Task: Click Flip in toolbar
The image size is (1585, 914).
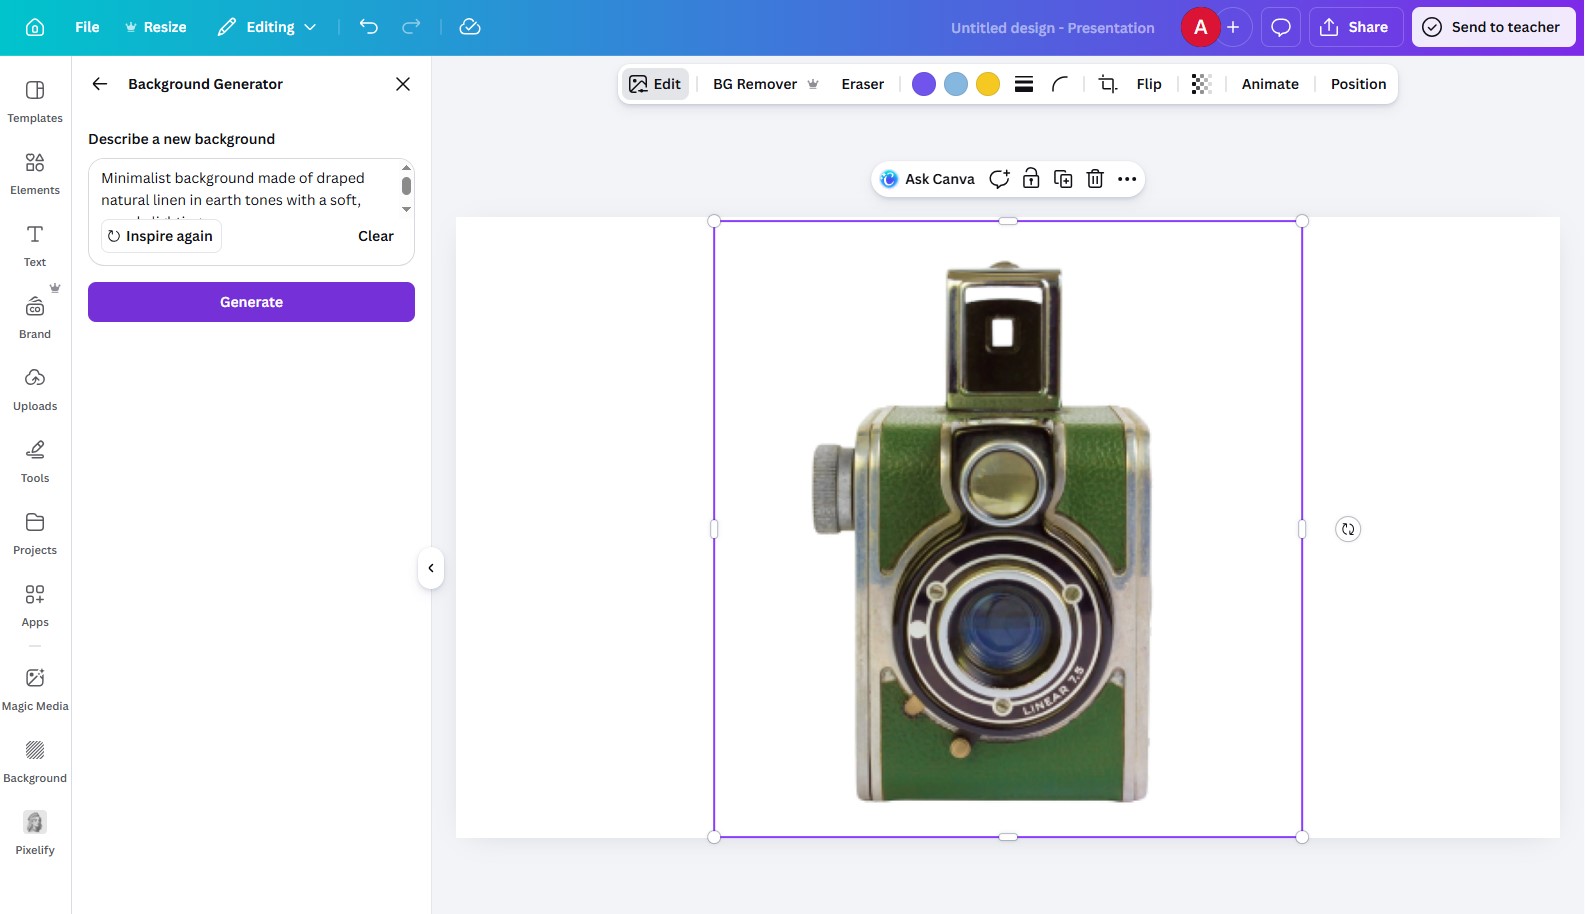Action: pyautogui.click(x=1149, y=84)
